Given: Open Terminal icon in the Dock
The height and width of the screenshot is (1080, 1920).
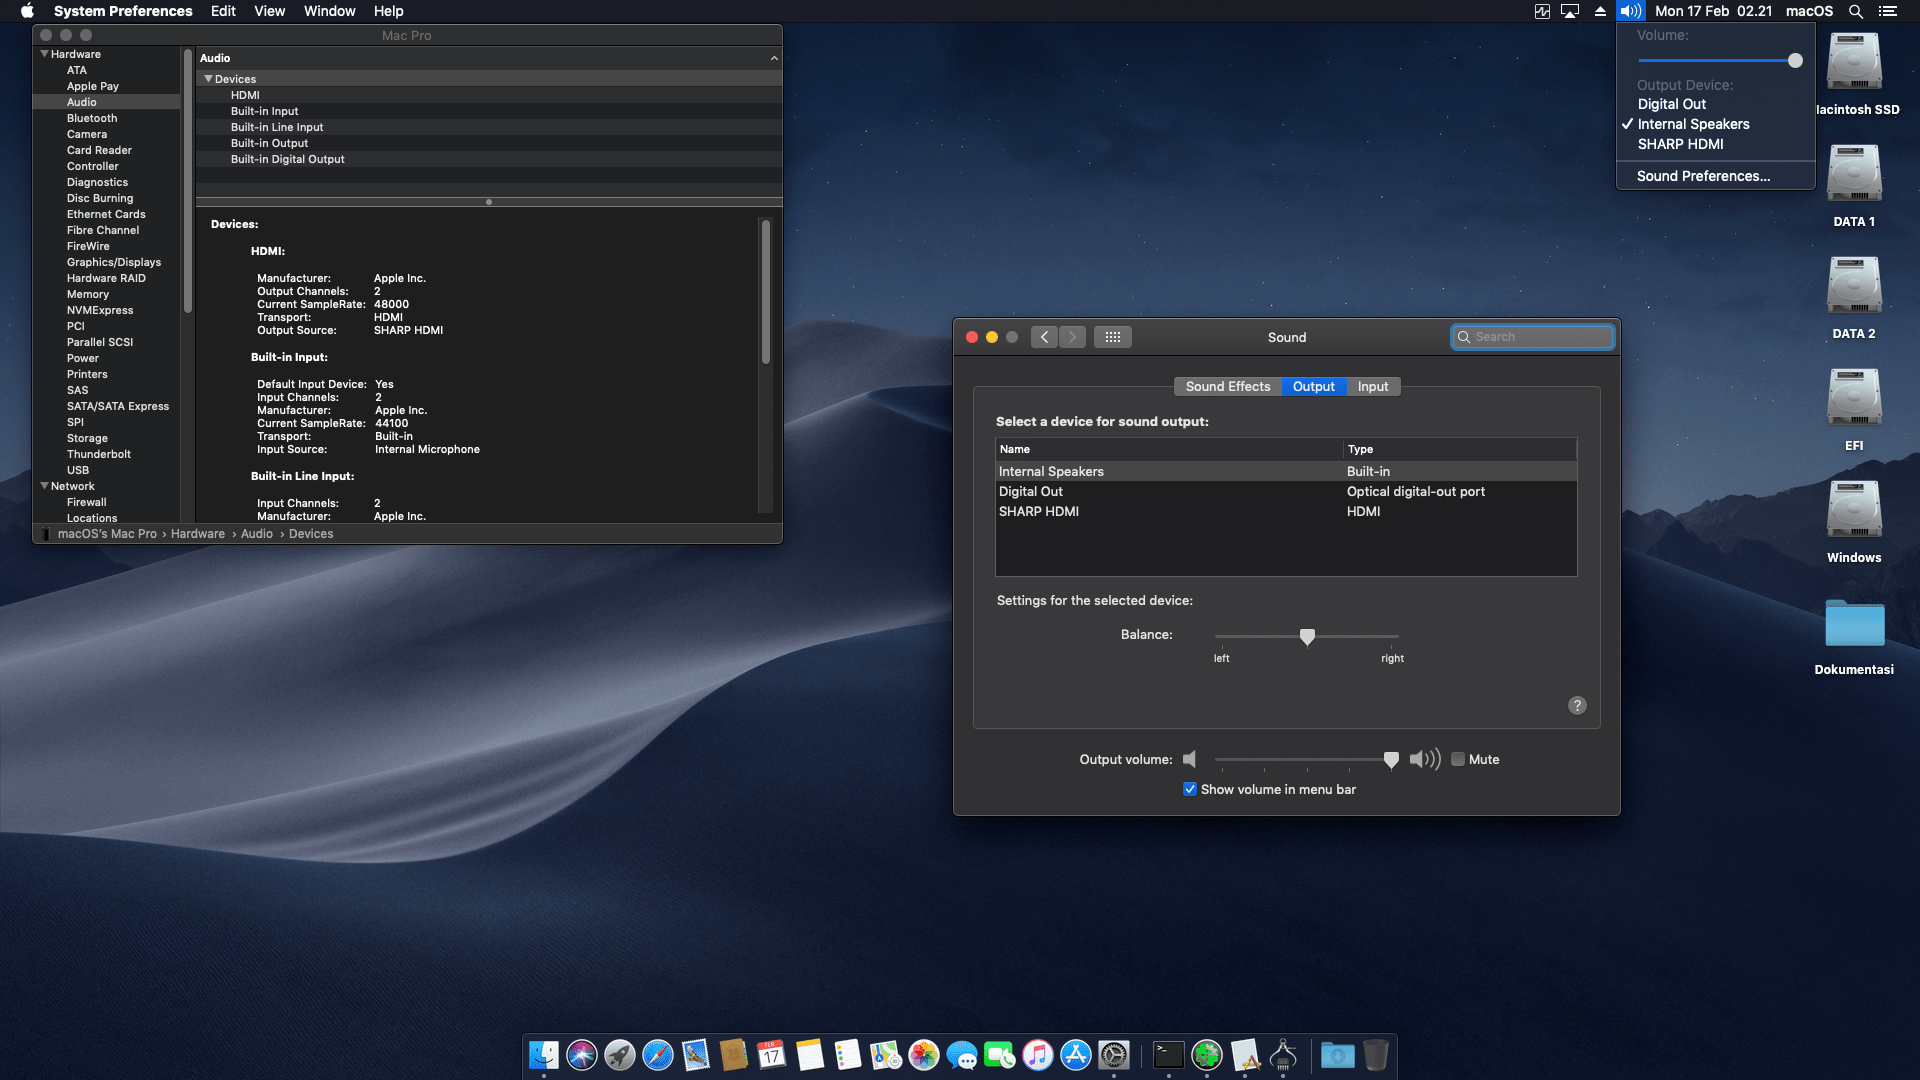Looking at the screenshot, I should pos(1168,1055).
